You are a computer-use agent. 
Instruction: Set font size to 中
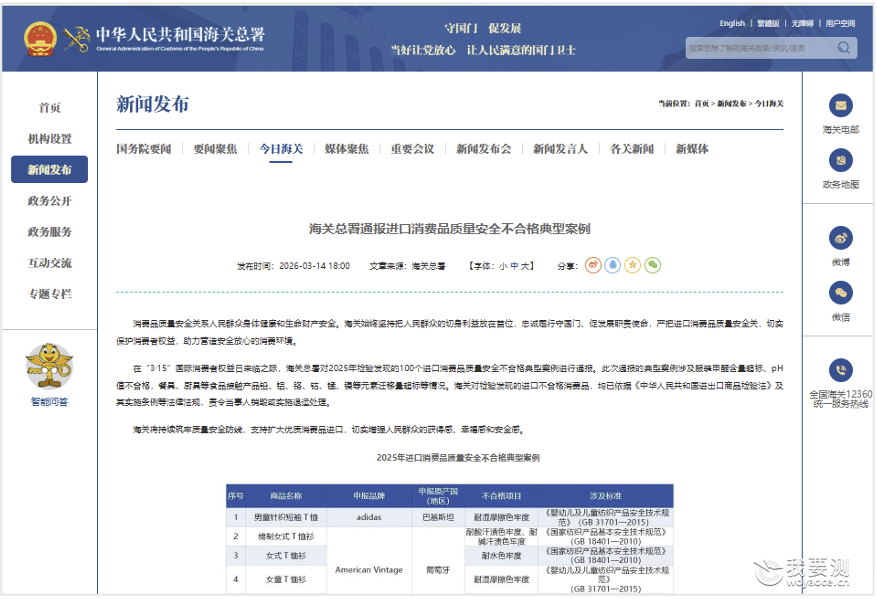pyautogui.click(x=514, y=266)
